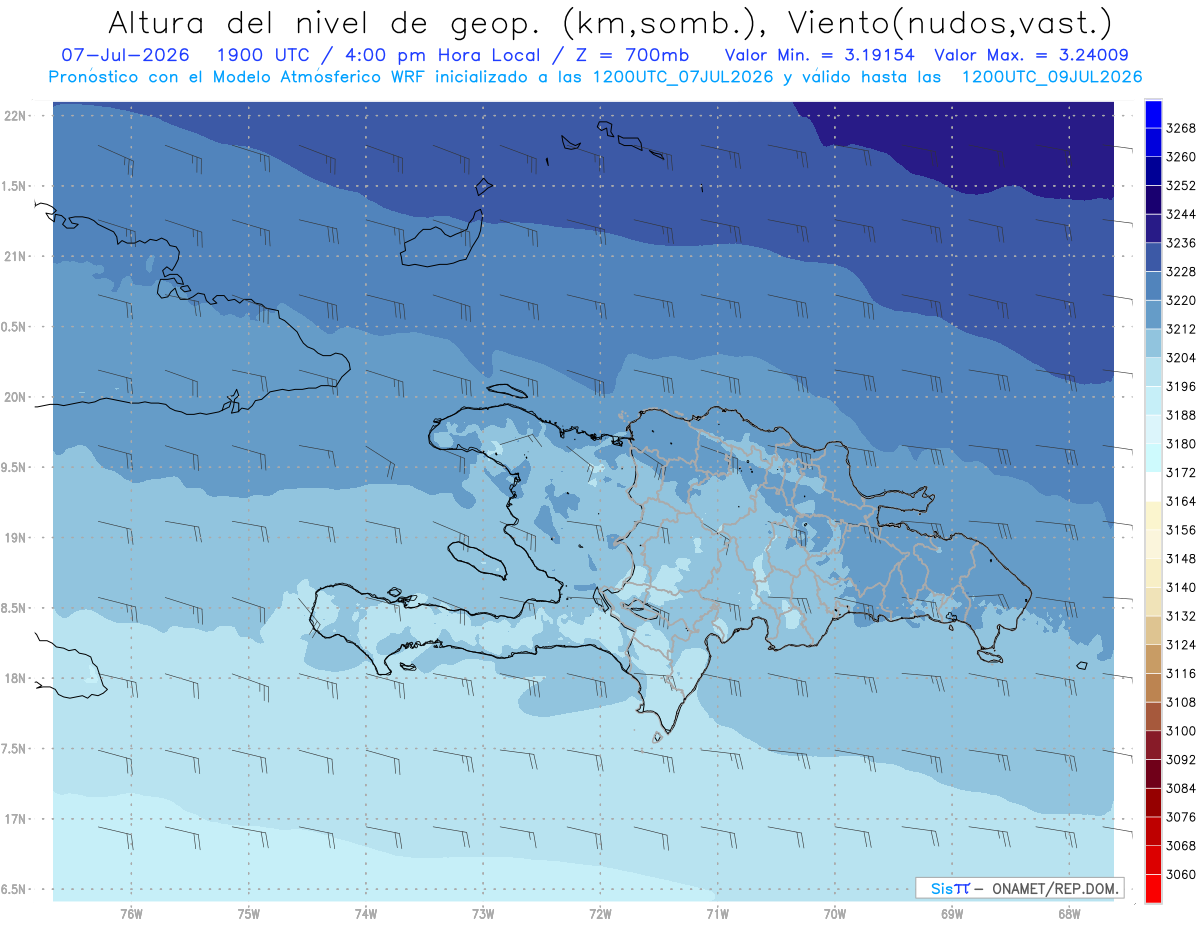Click the '22N' latitude label
The height and width of the screenshot is (927, 1200).
[x=14, y=115]
